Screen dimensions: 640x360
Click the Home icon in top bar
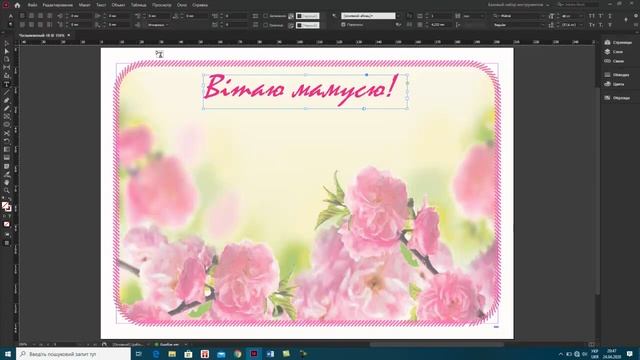pyautogui.click(x=17, y=5)
